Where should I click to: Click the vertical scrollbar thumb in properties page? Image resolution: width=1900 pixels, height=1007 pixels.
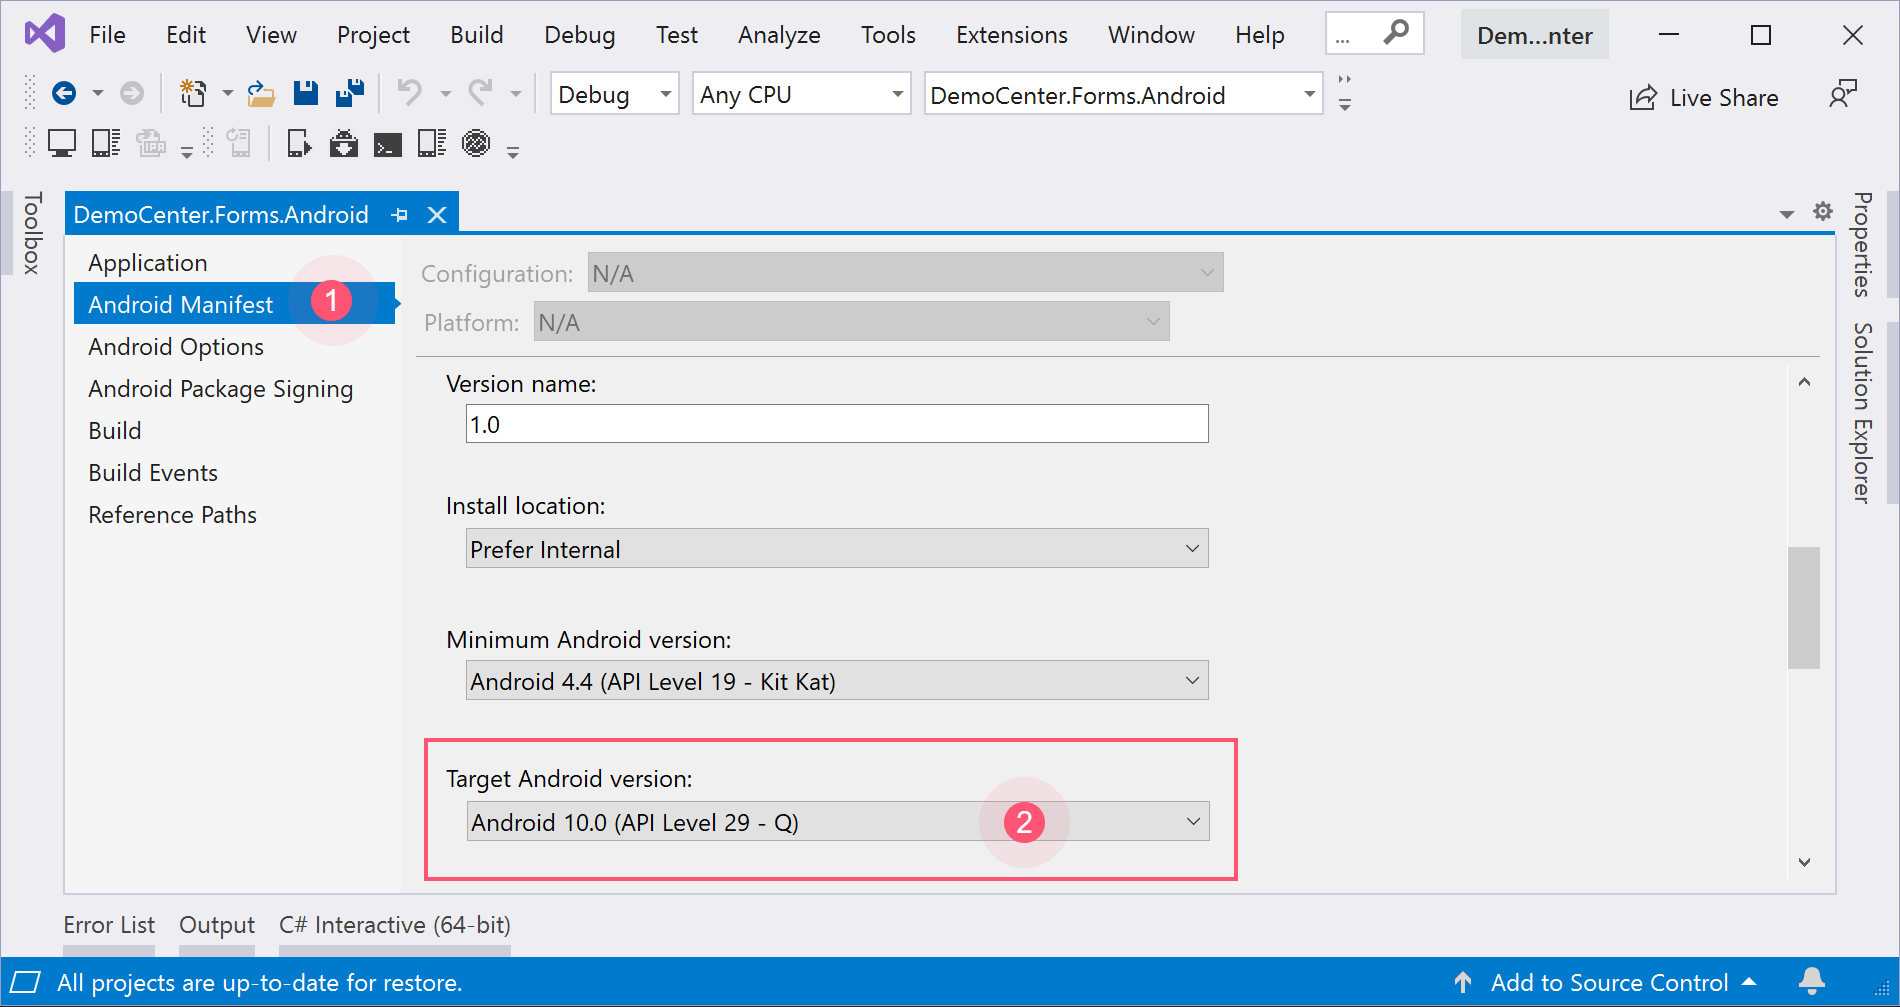(x=1803, y=607)
